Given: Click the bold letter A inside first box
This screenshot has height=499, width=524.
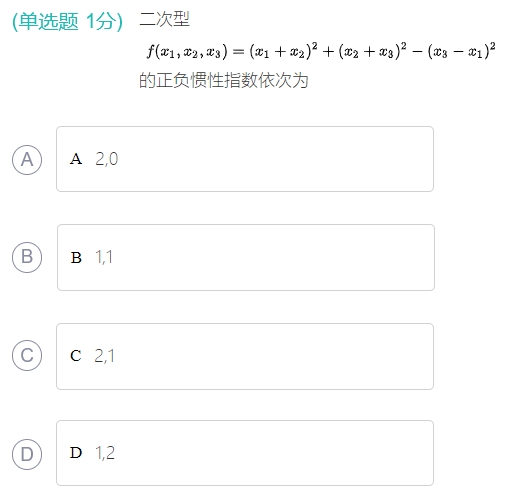Looking at the screenshot, I should (x=76, y=159).
